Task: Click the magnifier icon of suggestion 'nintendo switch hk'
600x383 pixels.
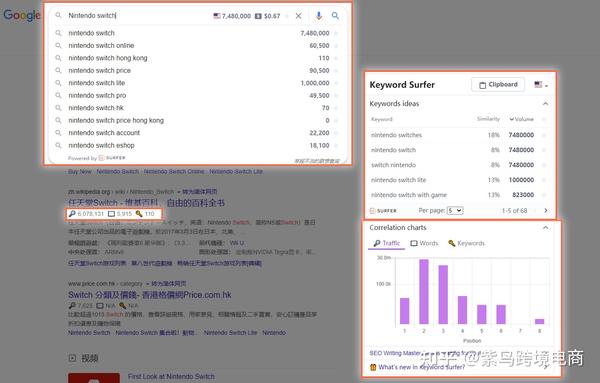Action: click(x=58, y=108)
